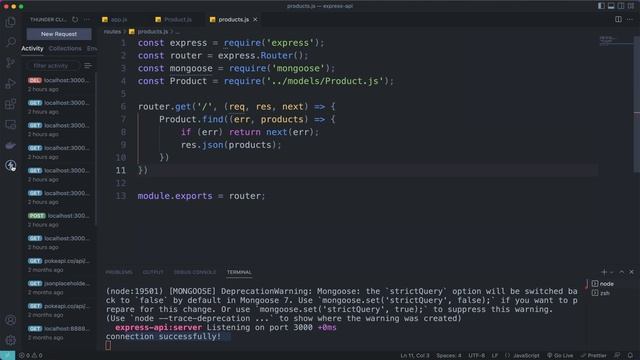Open the Explorer view in activity bar
The height and width of the screenshot is (360, 640).
point(11,22)
